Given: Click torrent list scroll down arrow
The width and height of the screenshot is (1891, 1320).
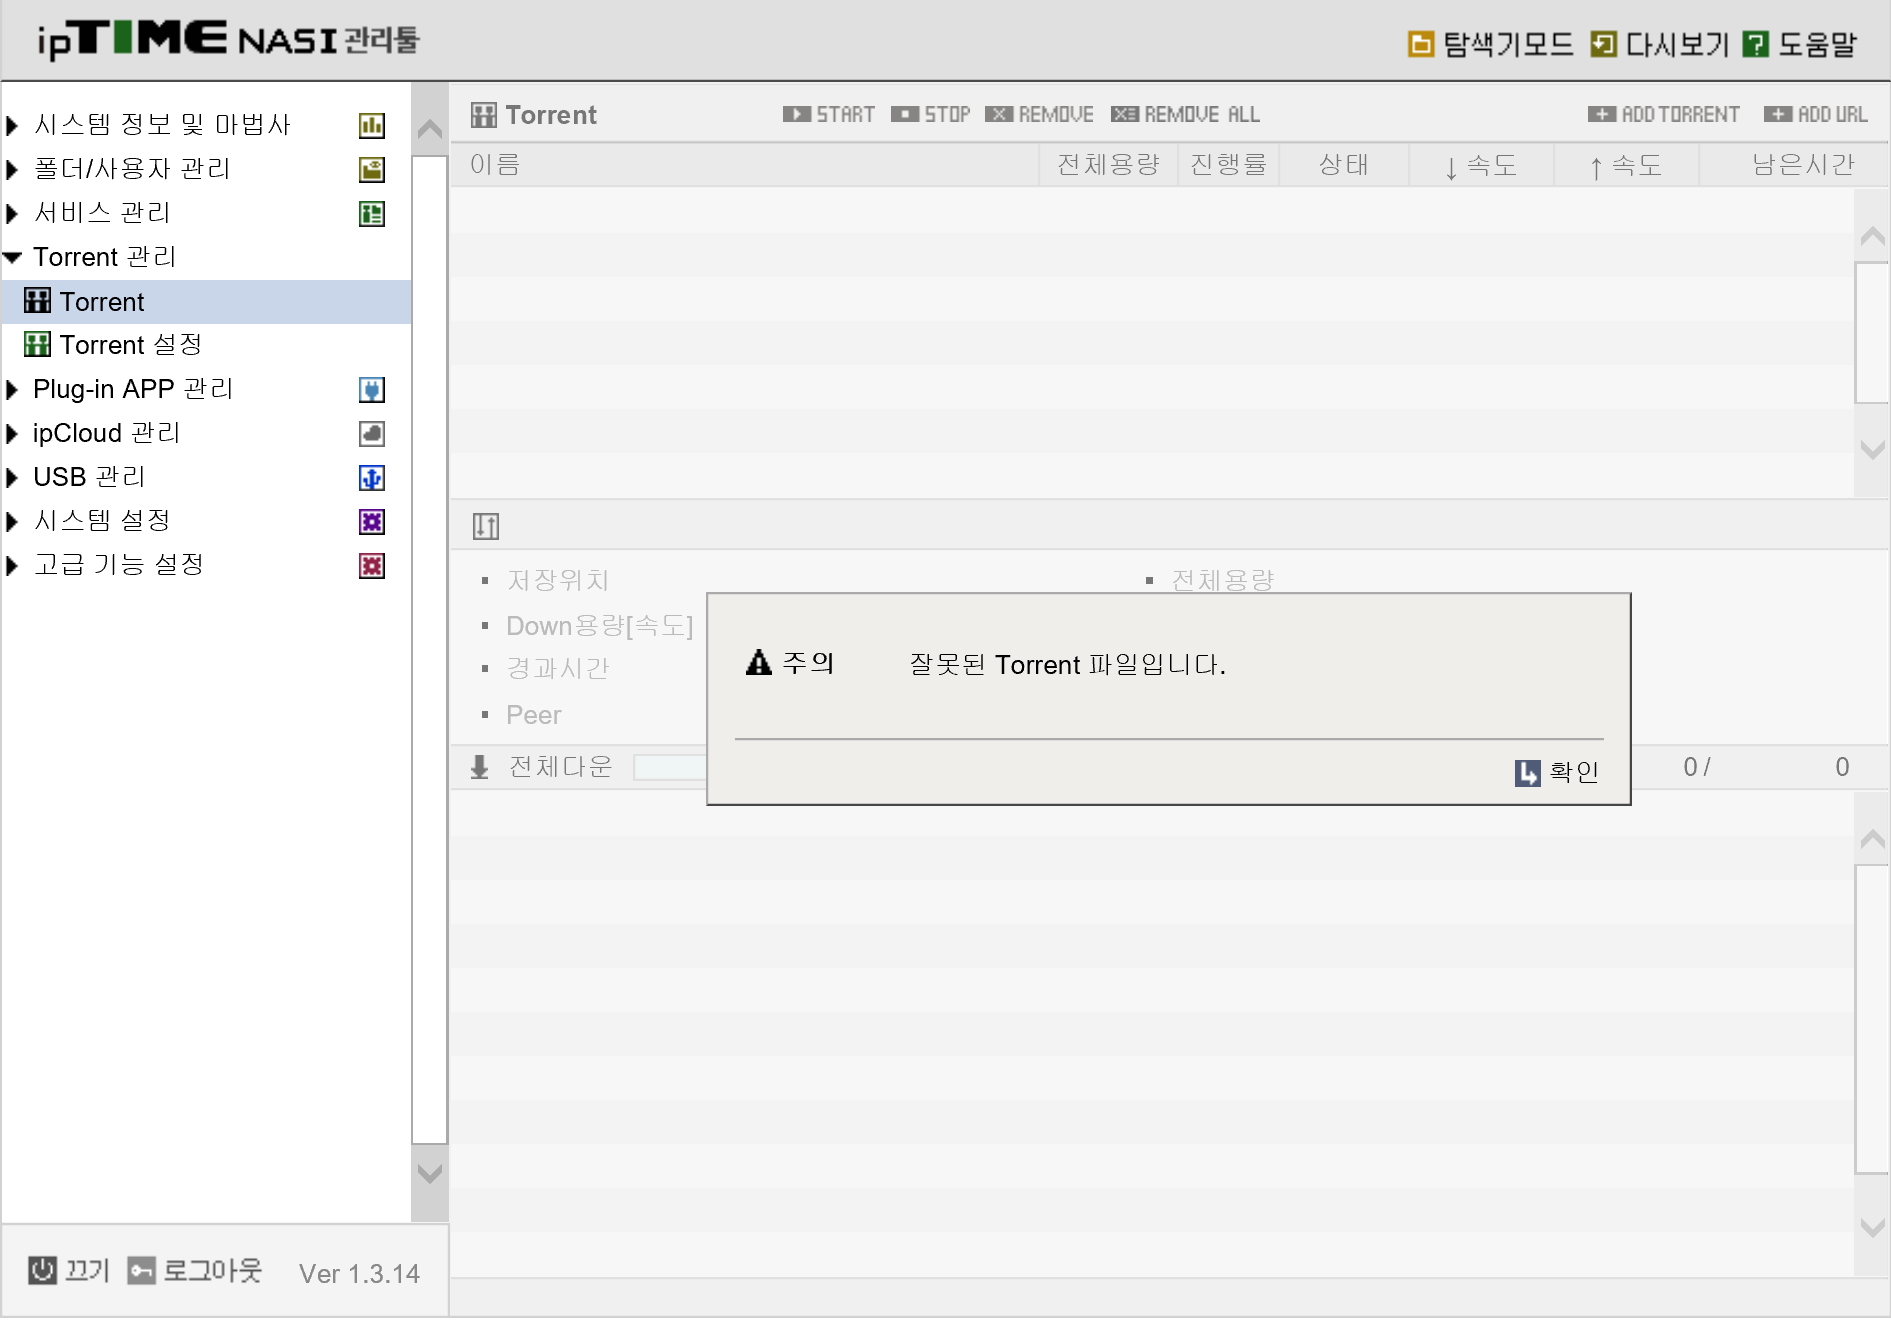Looking at the screenshot, I should point(1872,450).
